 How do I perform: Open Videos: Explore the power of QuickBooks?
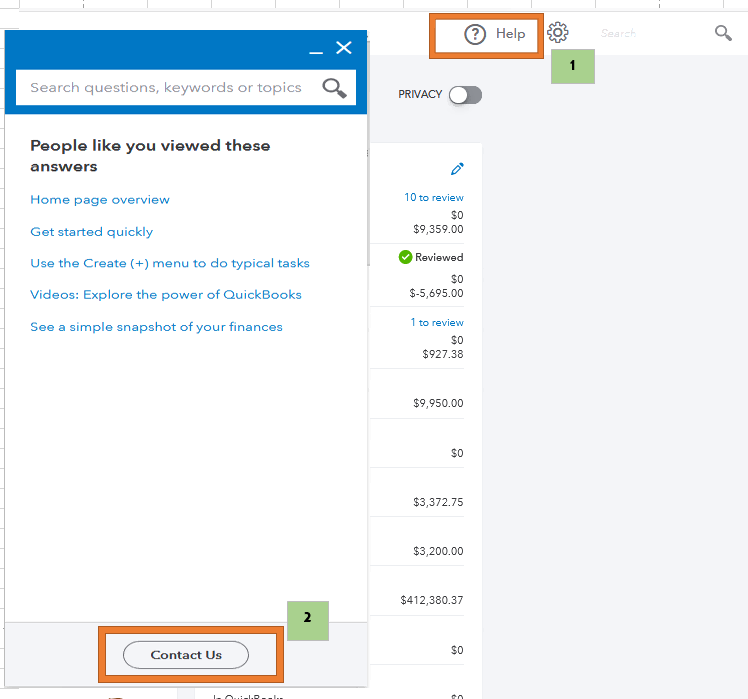tap(166, 295)
